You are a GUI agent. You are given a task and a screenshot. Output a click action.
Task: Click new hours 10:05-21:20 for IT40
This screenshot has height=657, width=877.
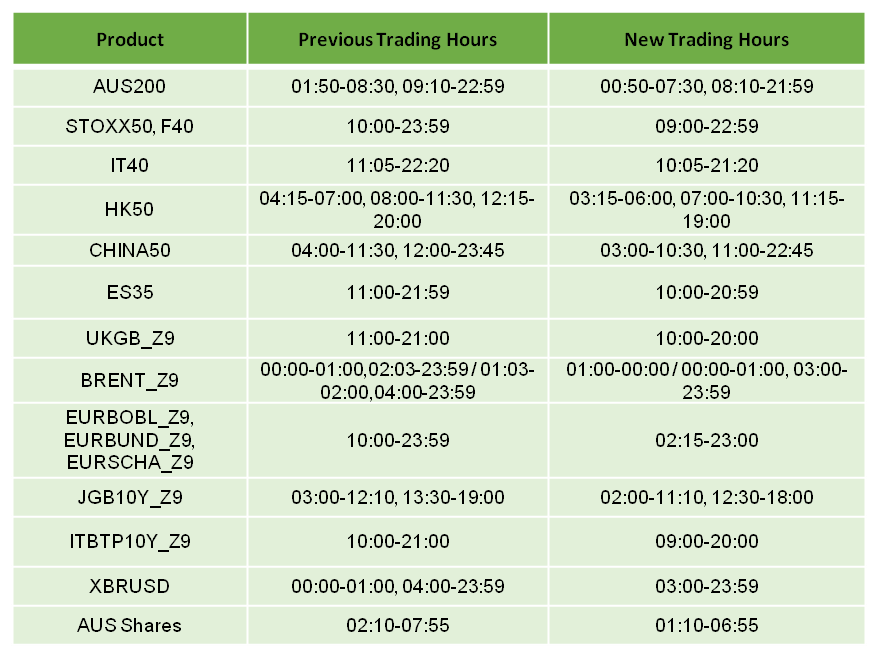[x=707, y=166]
